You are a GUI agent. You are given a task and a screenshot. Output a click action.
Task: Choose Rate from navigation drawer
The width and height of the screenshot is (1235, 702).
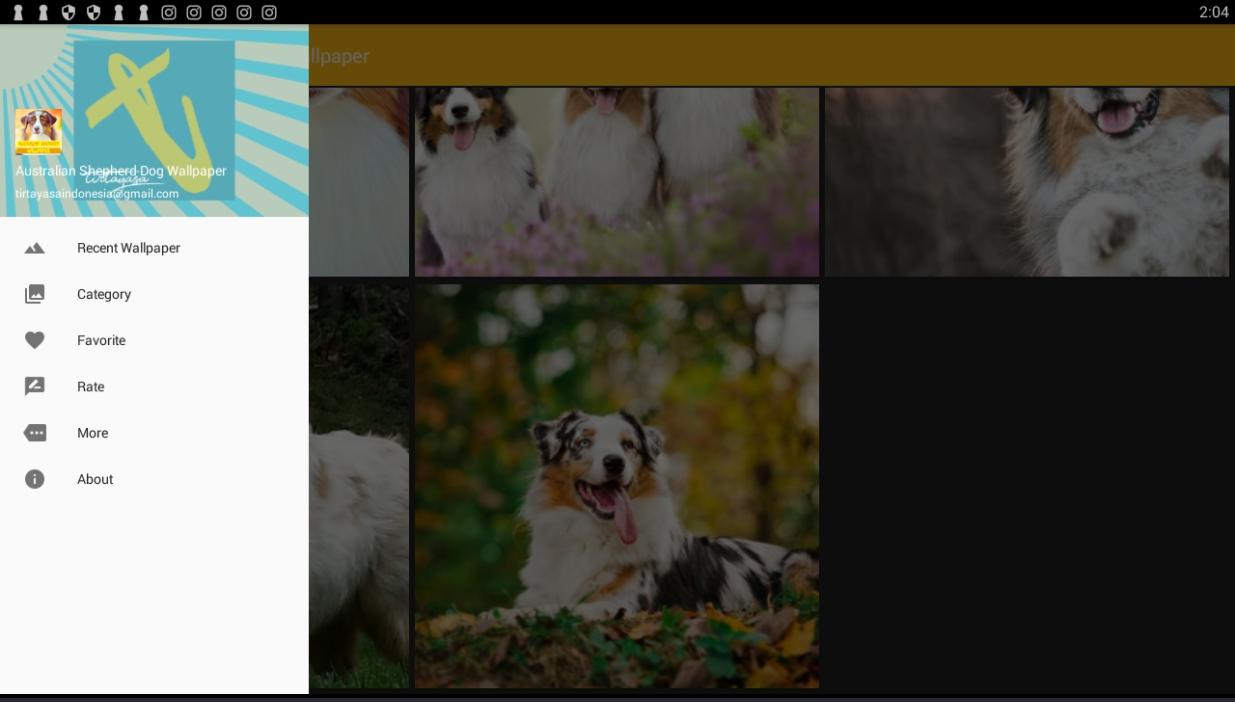click(x=154, y=386)
